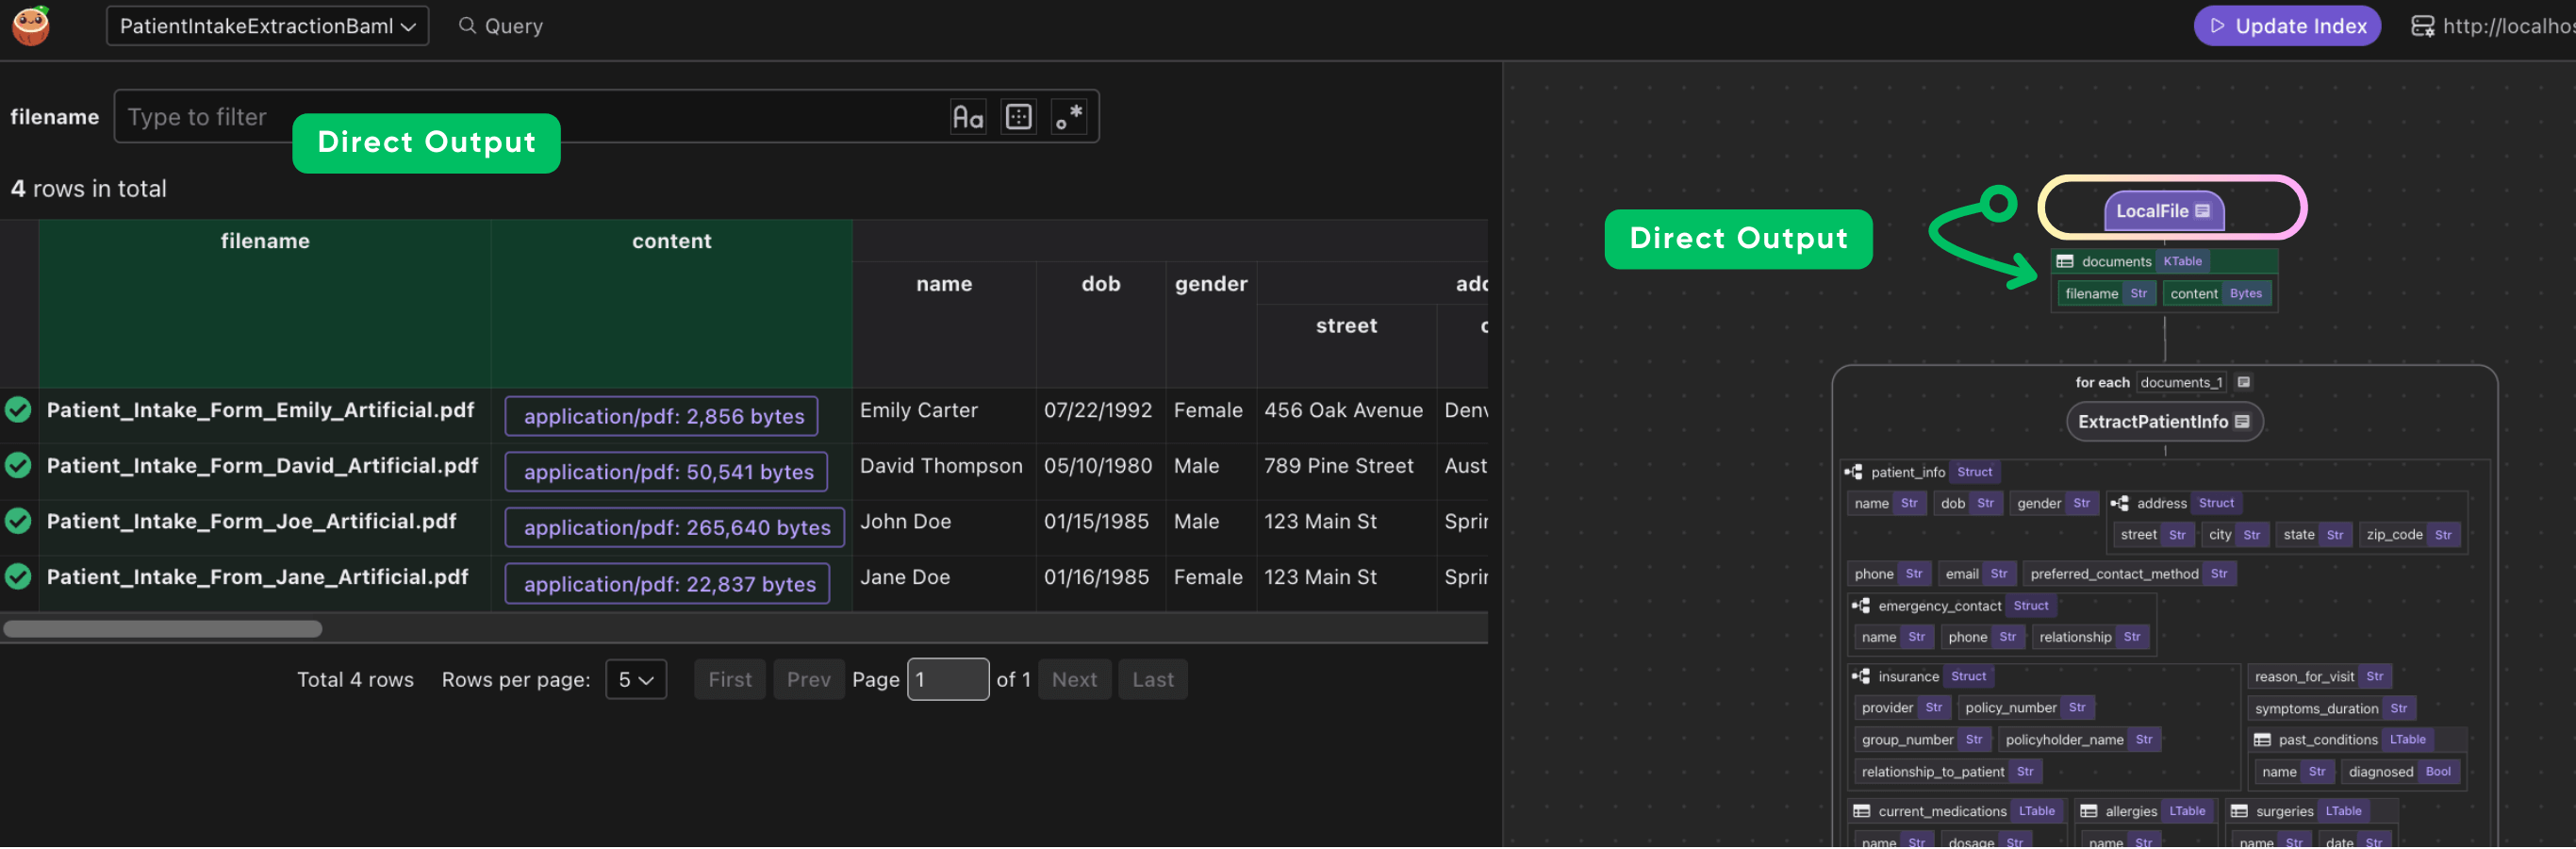Click the horizontal table scrollbar
Viewport: 2576px width, 849px height.
point(163,629)
